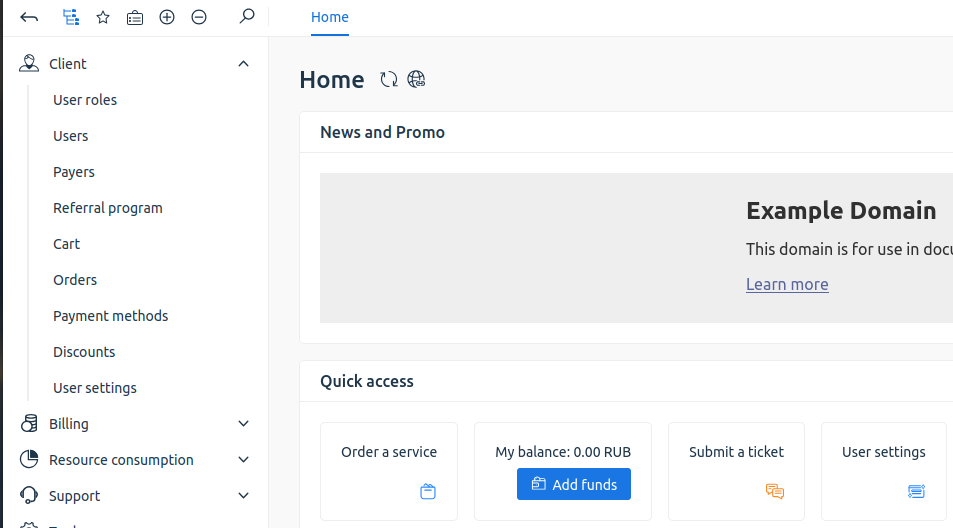Screen dimensions: 953x528
Task: Open the Order a service card
Action: click(389, 470)
